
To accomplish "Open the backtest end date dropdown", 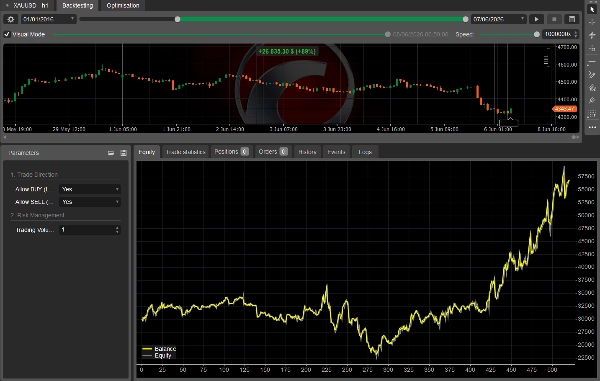I will pos(499,19).
